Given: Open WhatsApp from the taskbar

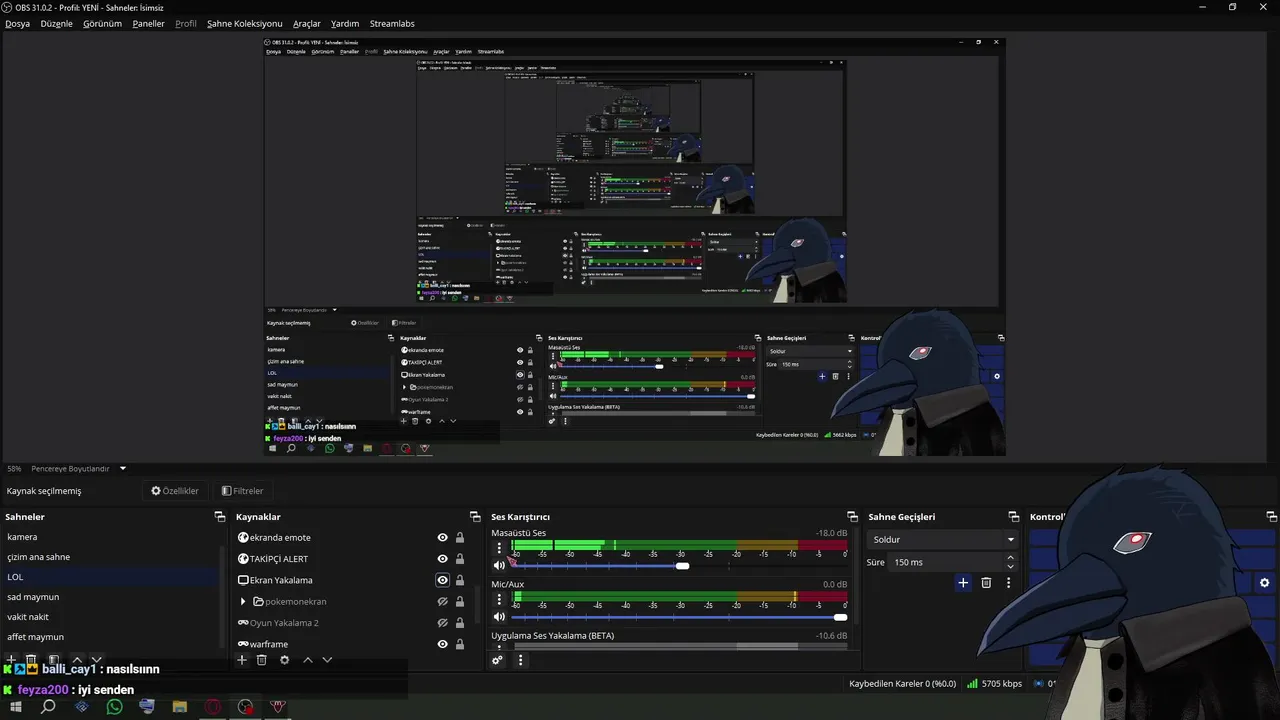Looking at the screenshot, I should [114, 707].
